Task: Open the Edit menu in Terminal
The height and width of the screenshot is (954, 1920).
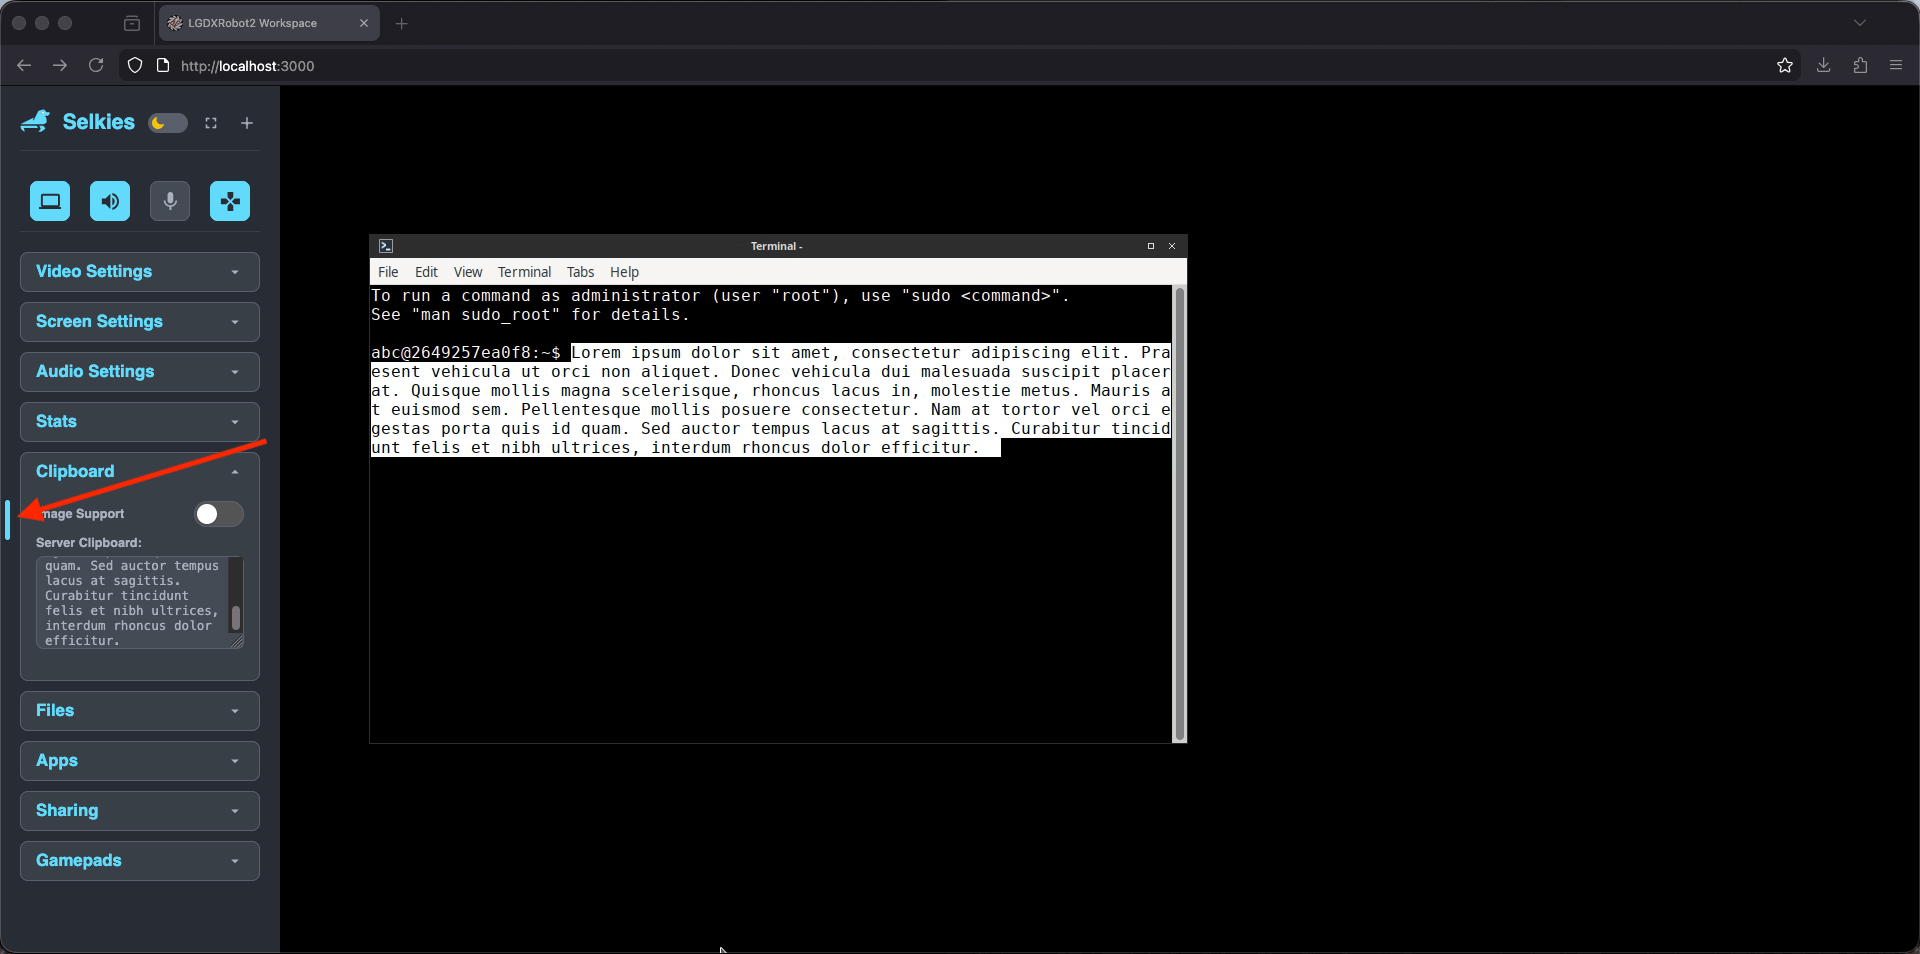Action: (426, 271)
